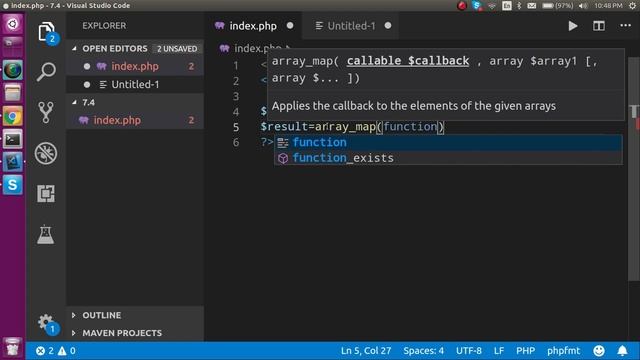Image resolution: width=640 pixels, height=360 pixels.
Task: Open the Files manager in the dock
Action: point(12,93)
